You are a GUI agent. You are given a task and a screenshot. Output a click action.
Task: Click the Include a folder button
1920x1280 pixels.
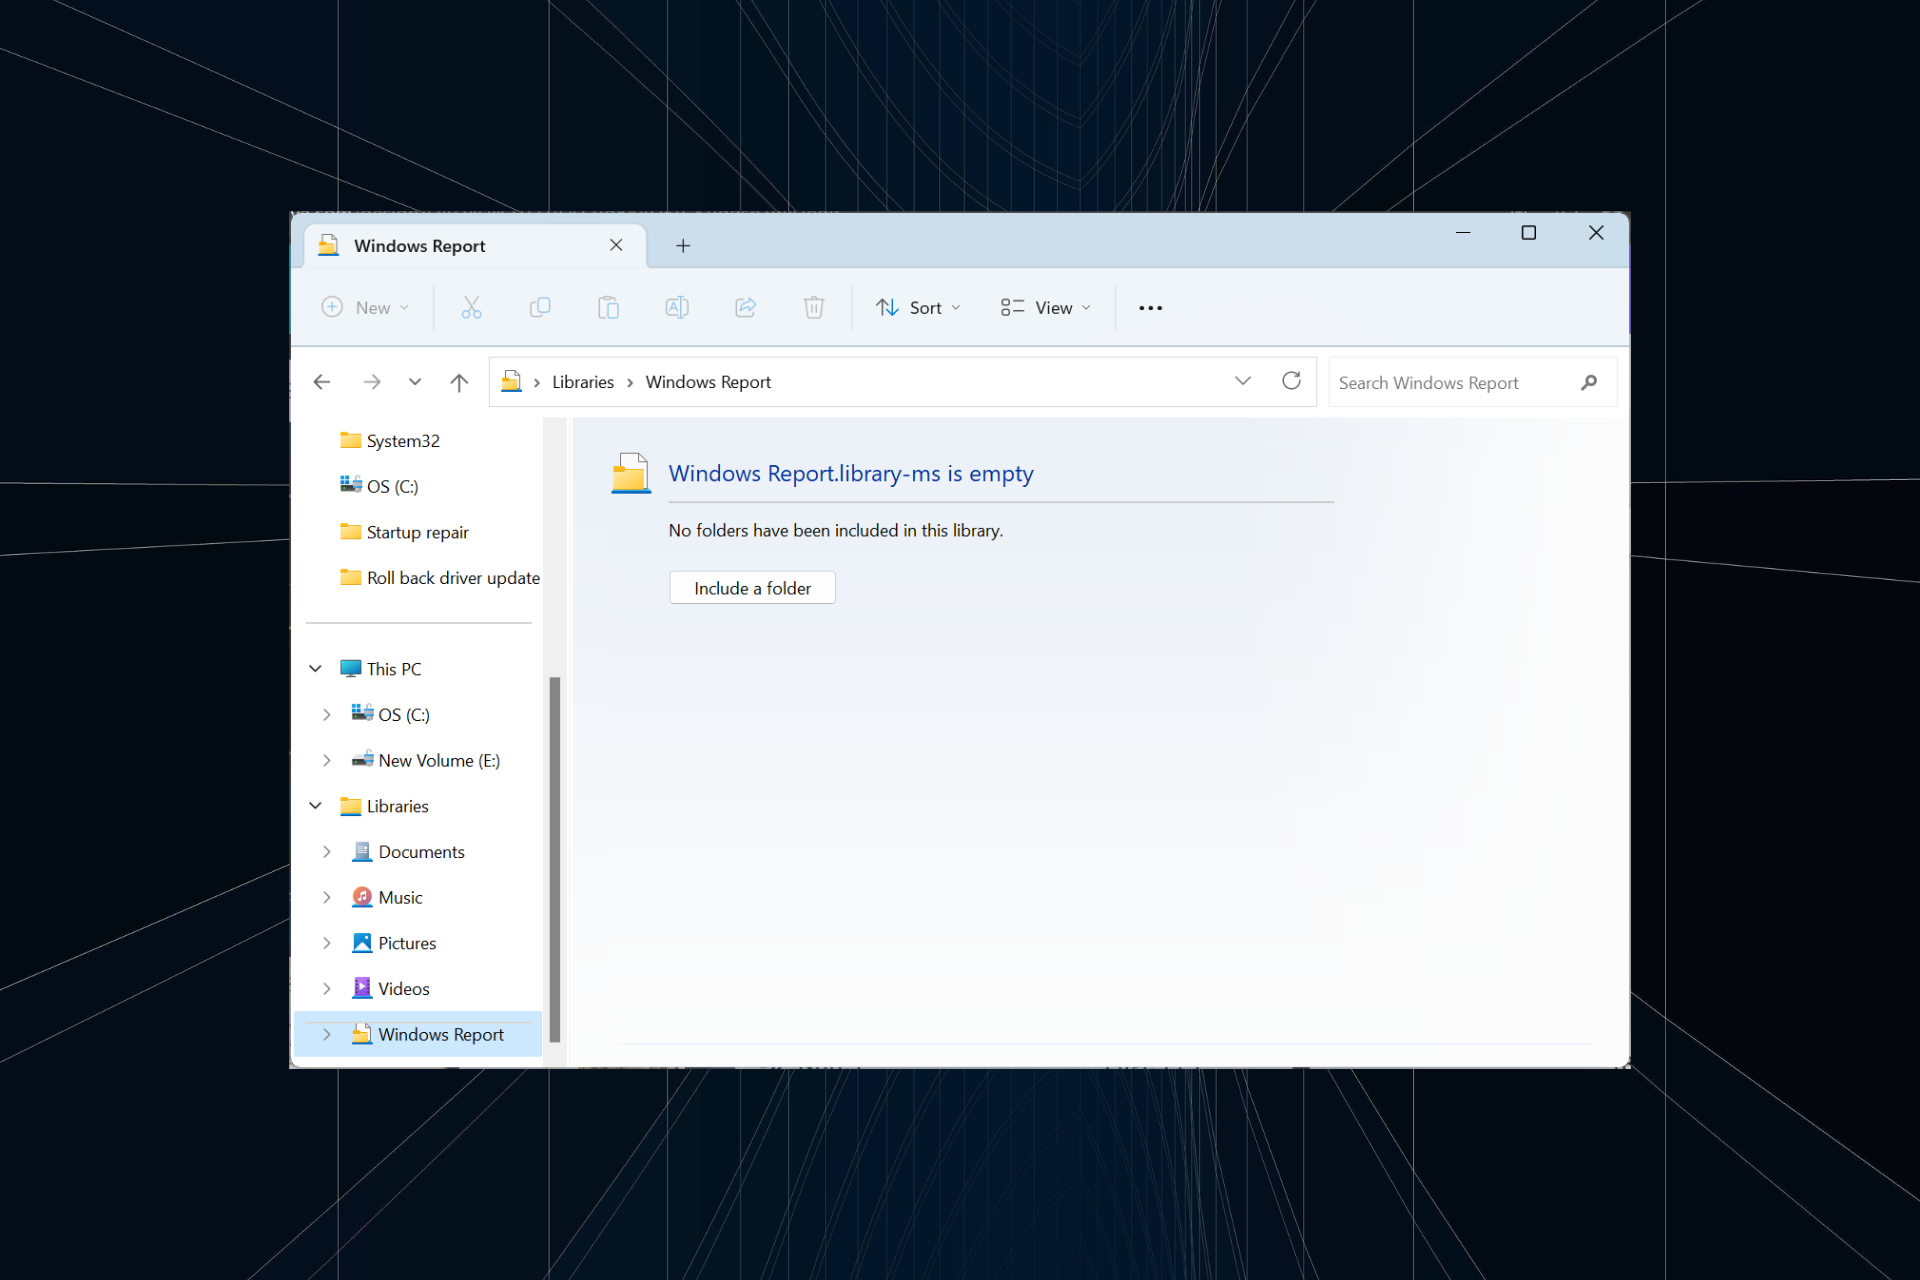point(752,587)
